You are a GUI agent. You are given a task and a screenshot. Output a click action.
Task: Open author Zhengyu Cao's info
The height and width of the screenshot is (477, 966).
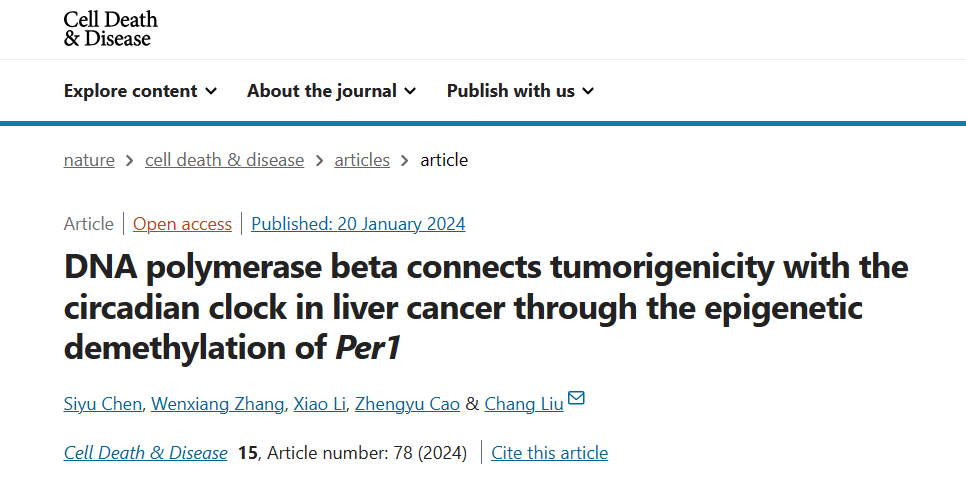coord(407,404)
